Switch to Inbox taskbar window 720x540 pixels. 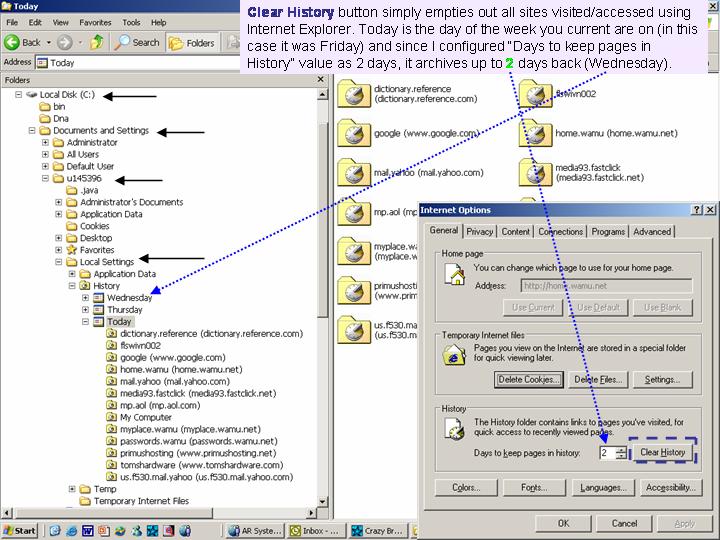pyautogui.click(x=316, y=531)
